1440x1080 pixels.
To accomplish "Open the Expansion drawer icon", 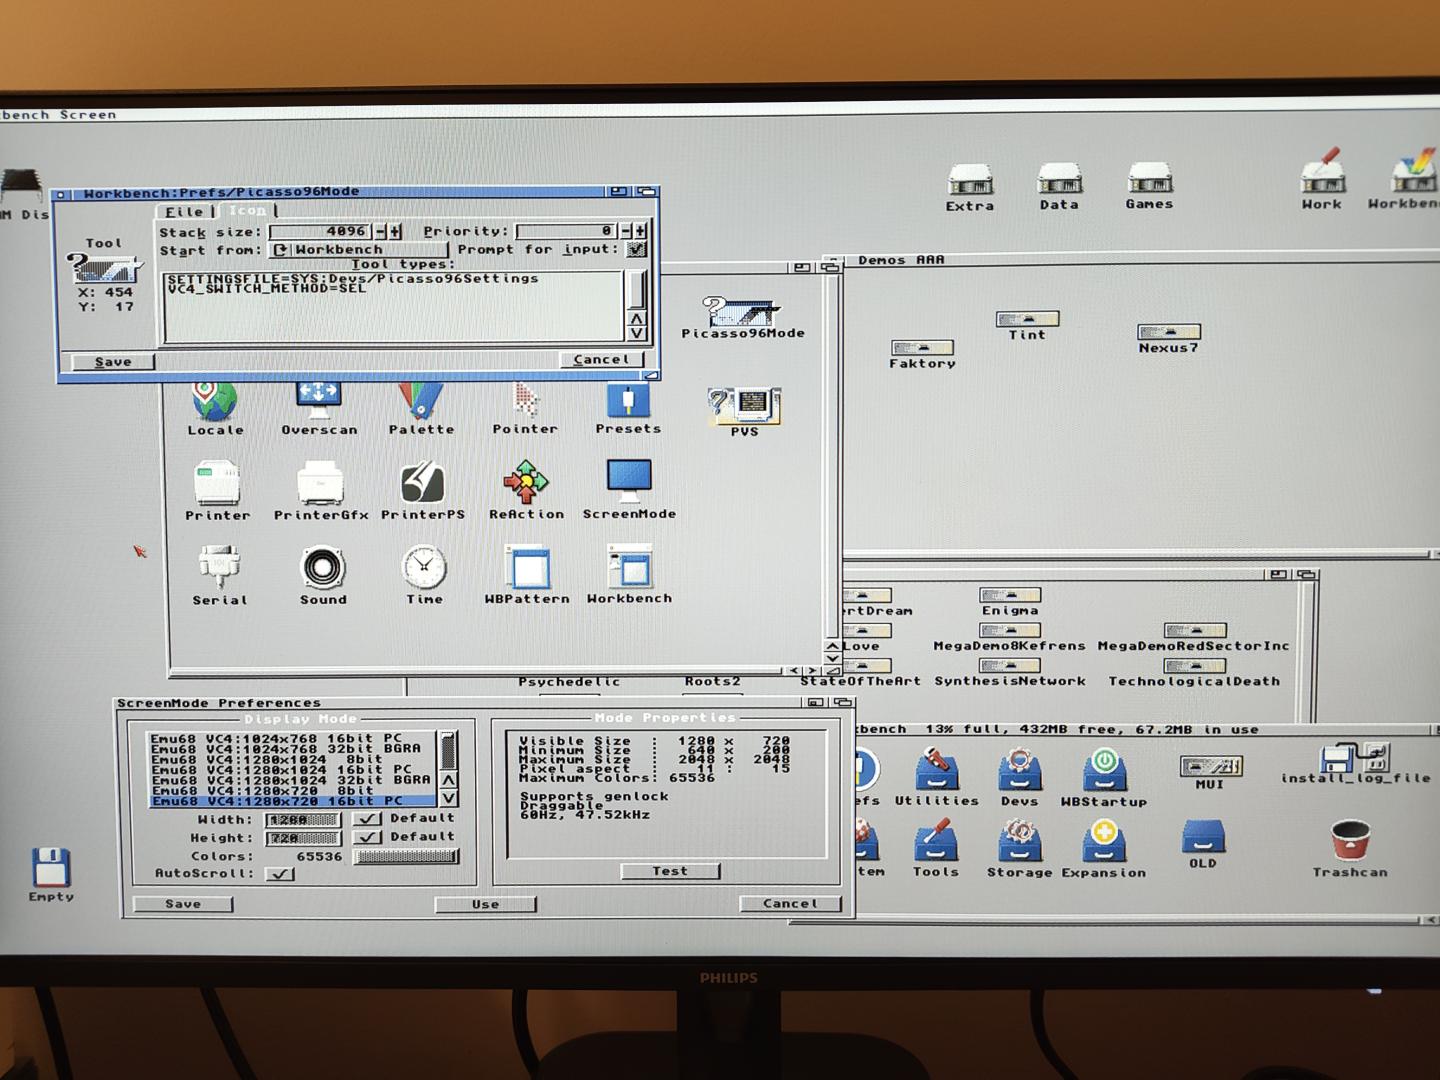I will [x=1104, y=841].
